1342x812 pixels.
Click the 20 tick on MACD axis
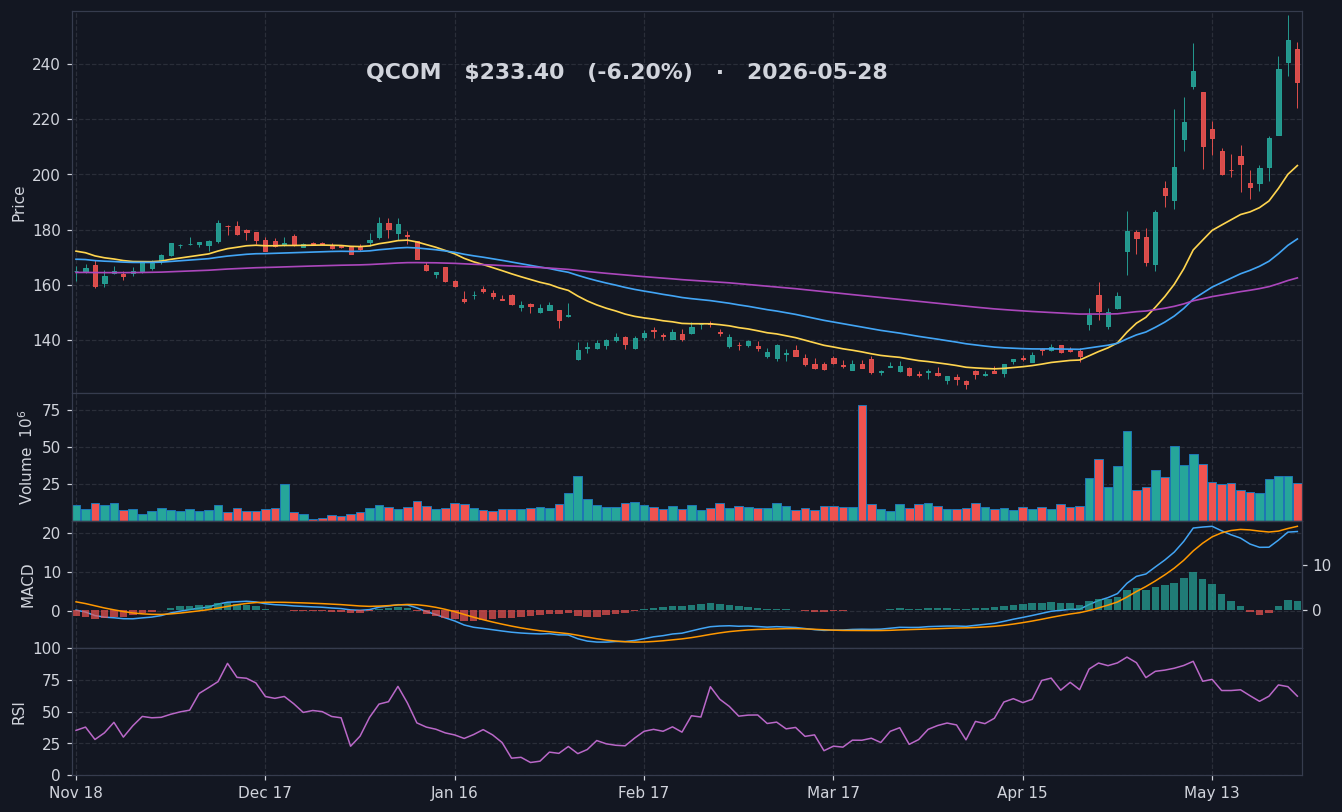pyautogui.click(x=52, y=534)
